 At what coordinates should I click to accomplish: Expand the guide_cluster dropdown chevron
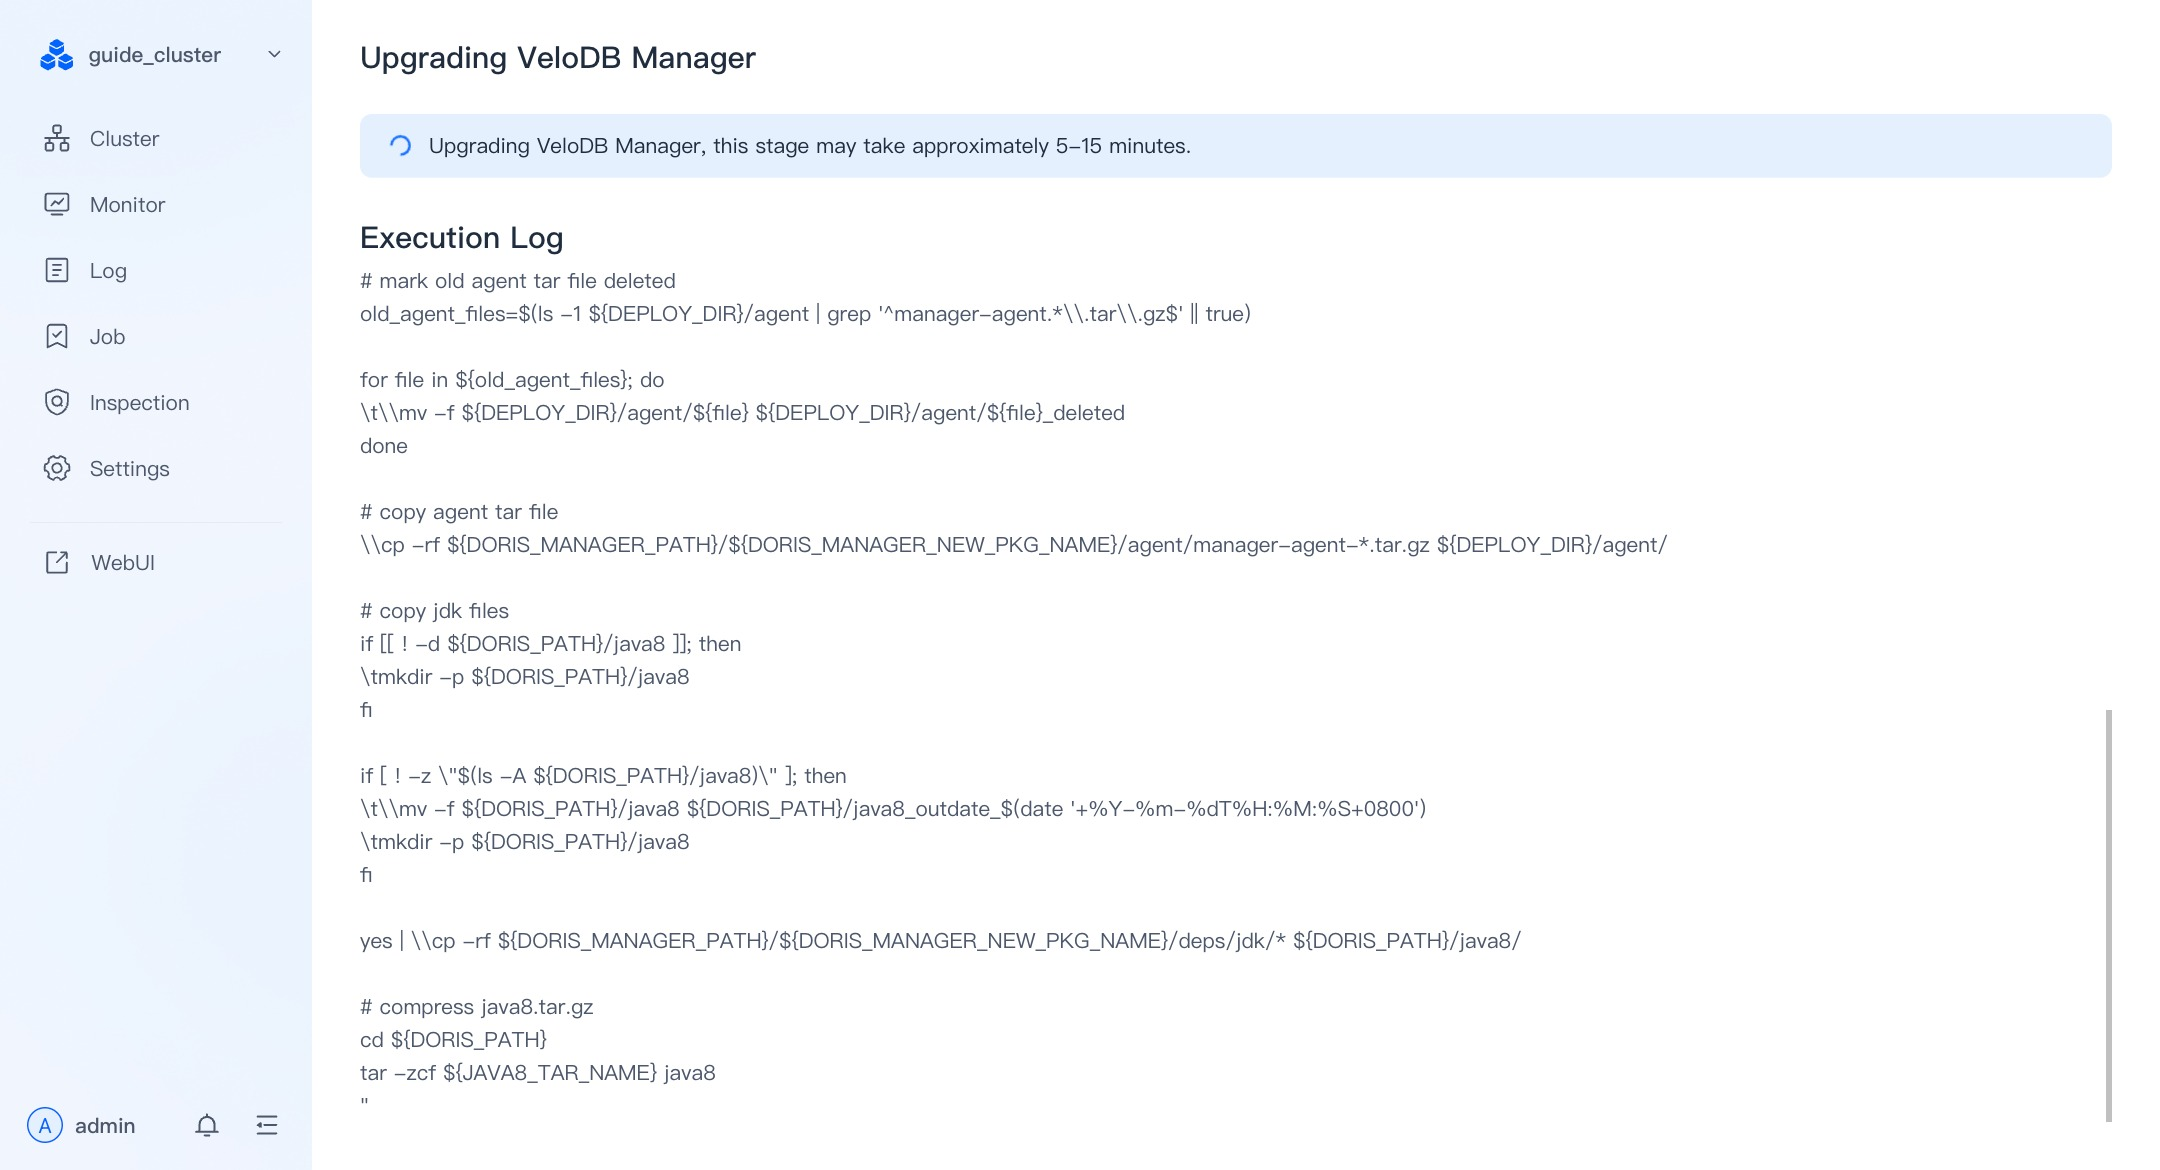coord(274,55)
